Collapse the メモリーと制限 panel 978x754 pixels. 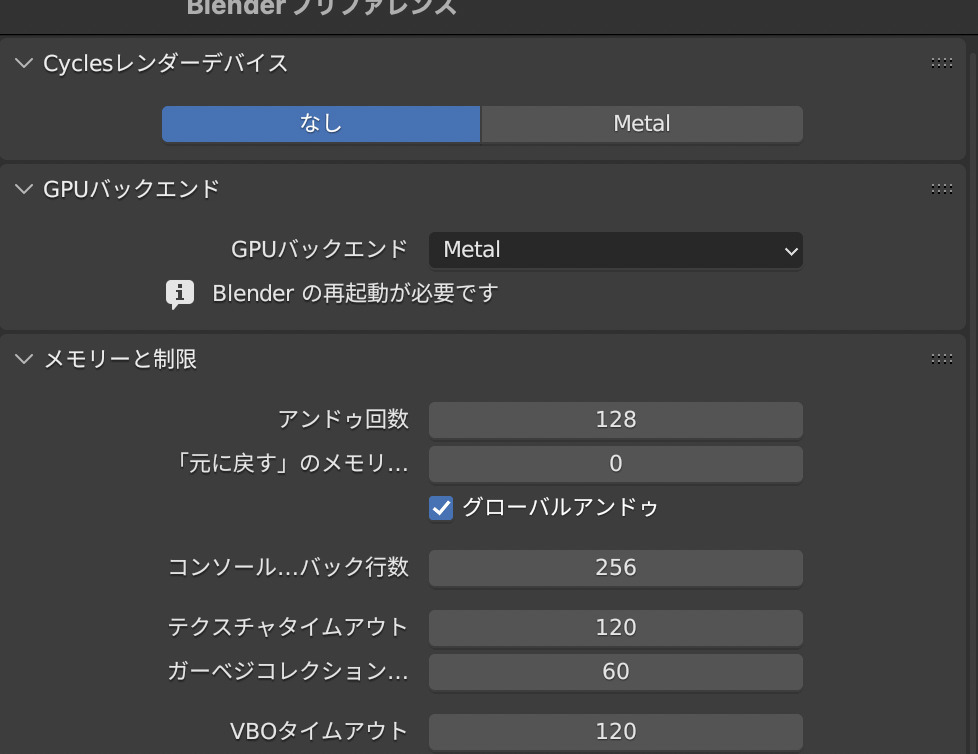(24, 359)
